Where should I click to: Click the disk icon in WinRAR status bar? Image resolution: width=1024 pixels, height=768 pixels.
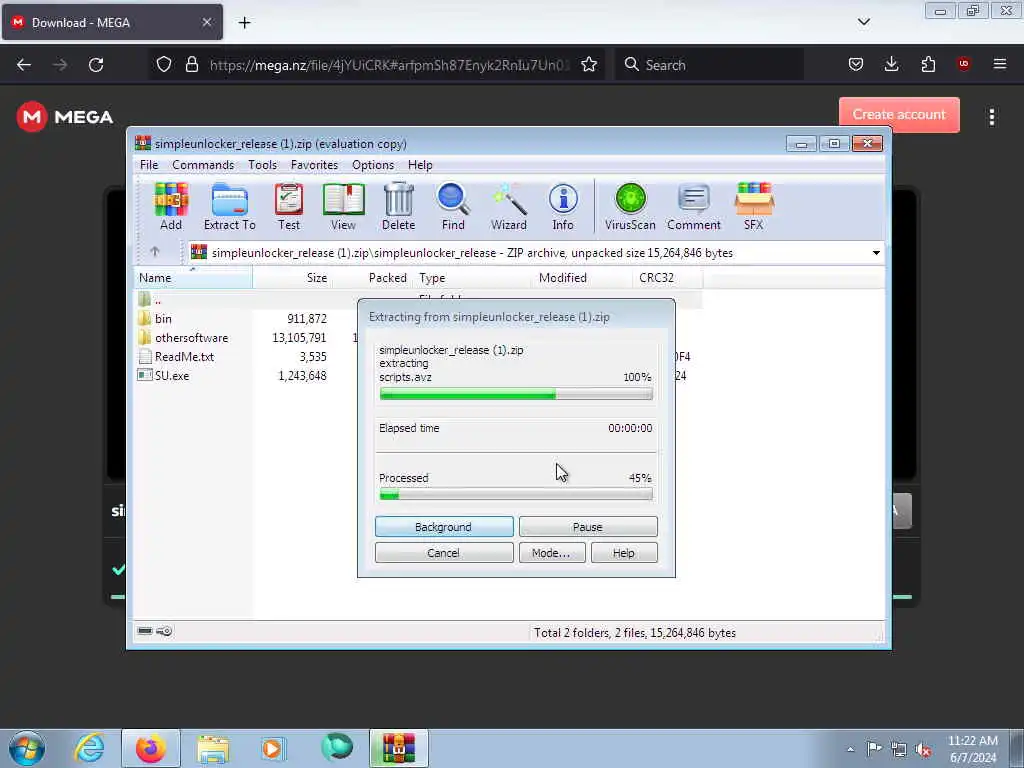click(x=145, y=631)
